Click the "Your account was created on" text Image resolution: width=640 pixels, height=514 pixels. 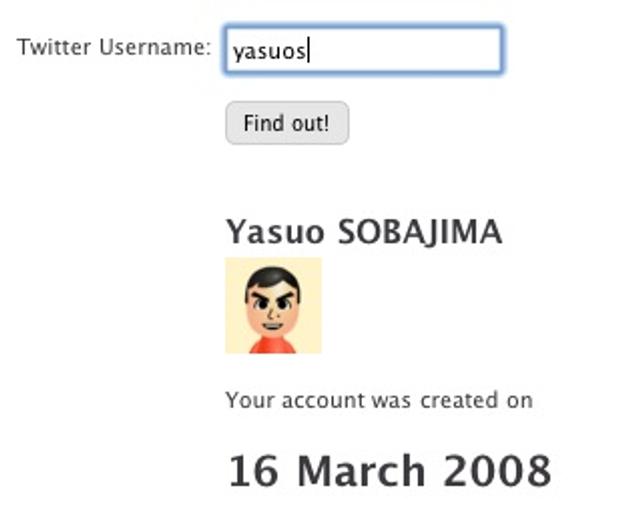tap(378, 401)
